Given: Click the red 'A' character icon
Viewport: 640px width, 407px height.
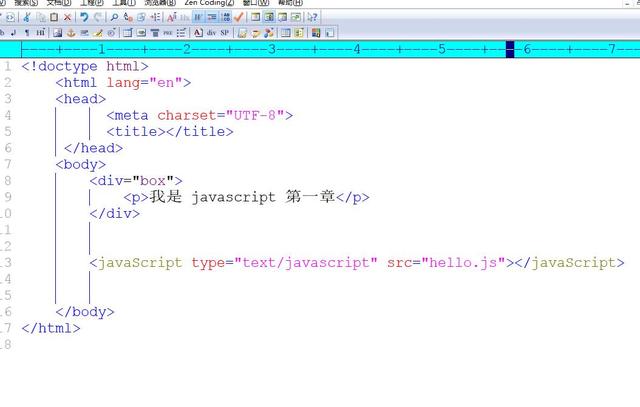Looking at the screenshot, I should click(198, 33).
